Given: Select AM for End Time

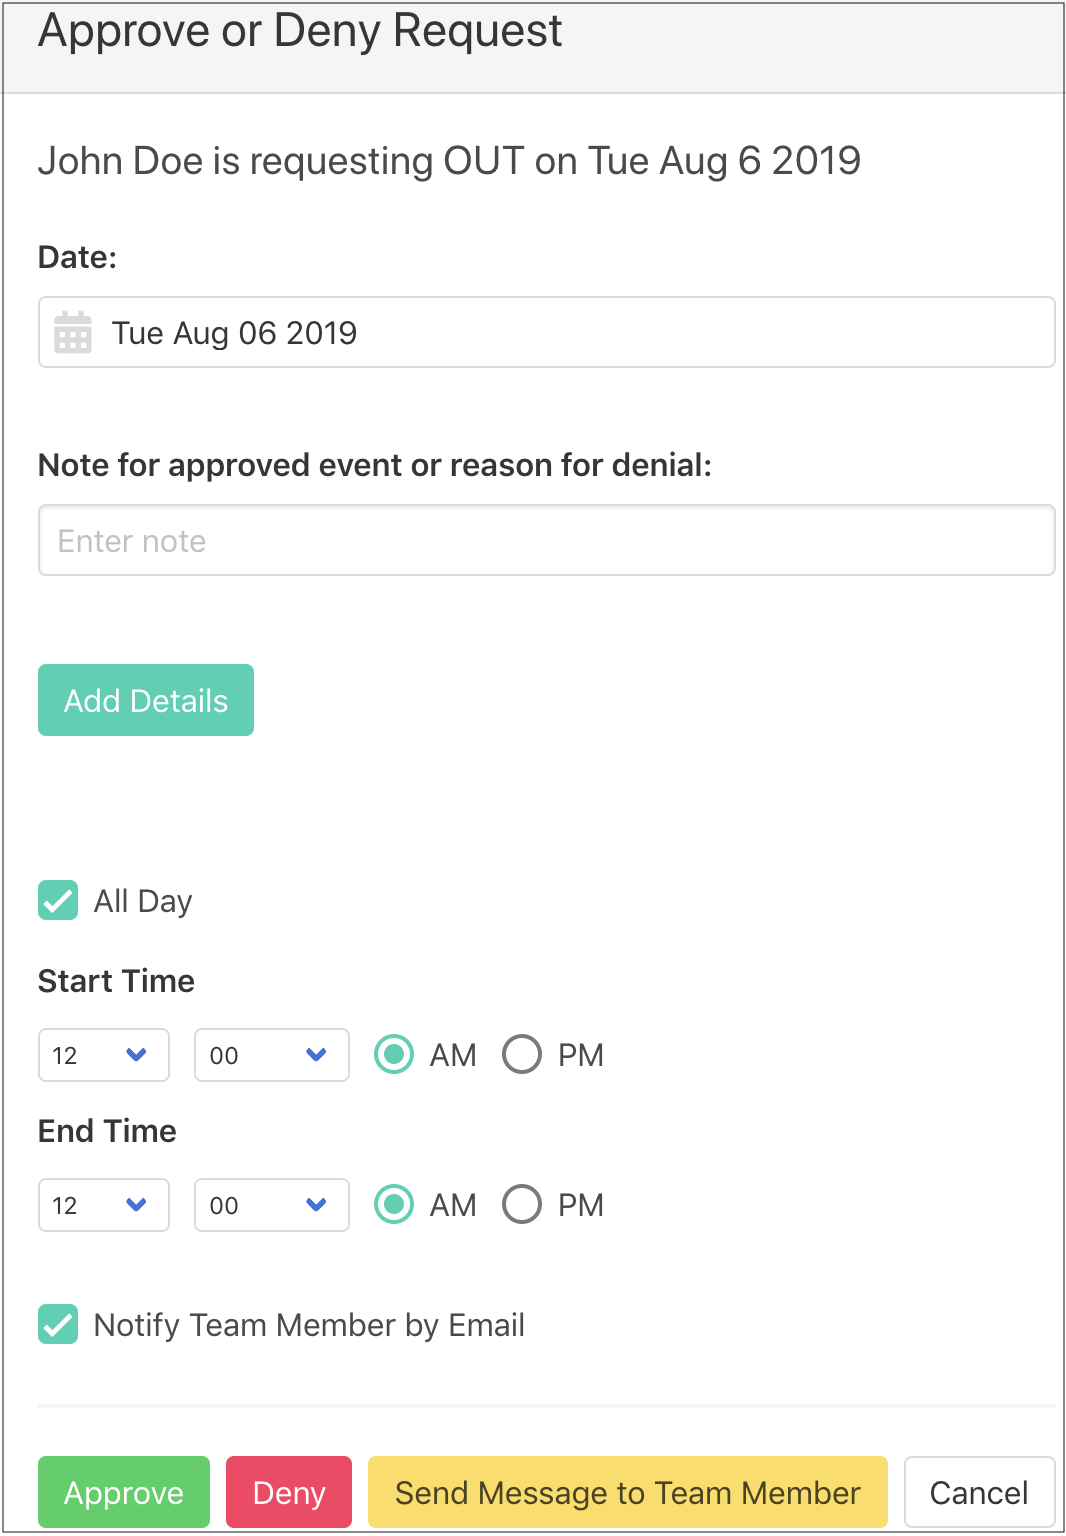Looking at the screenshot, I should [x=394, y=1204].
